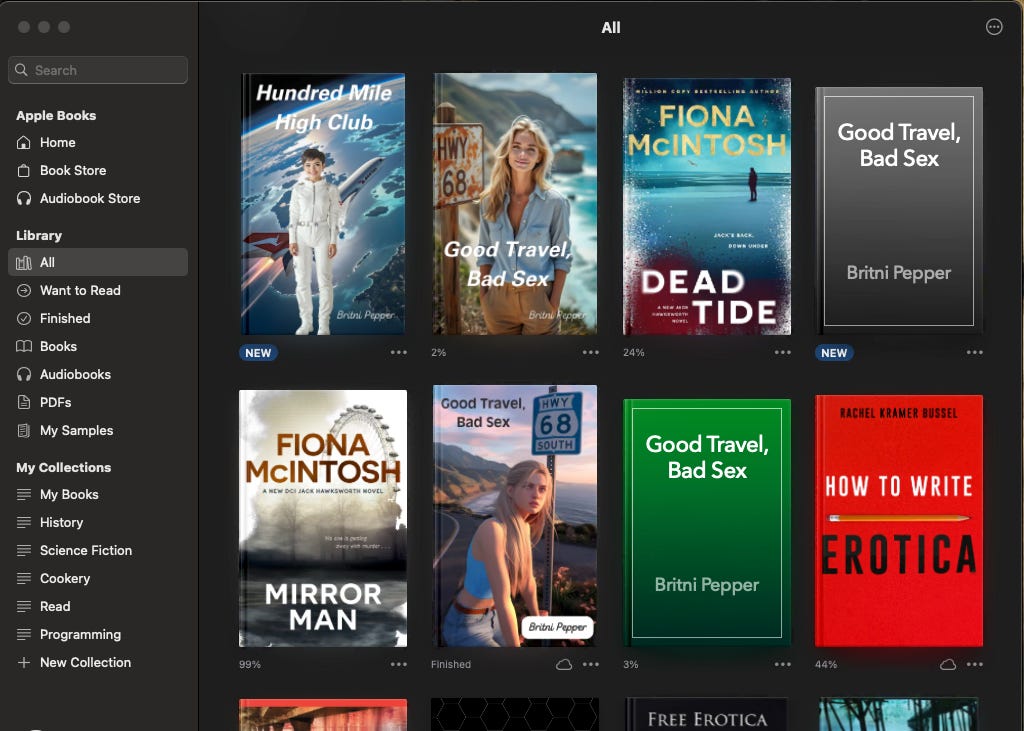Open more options for Dead Tide
Screen dimensions: 1024x731
pos(782,352)
